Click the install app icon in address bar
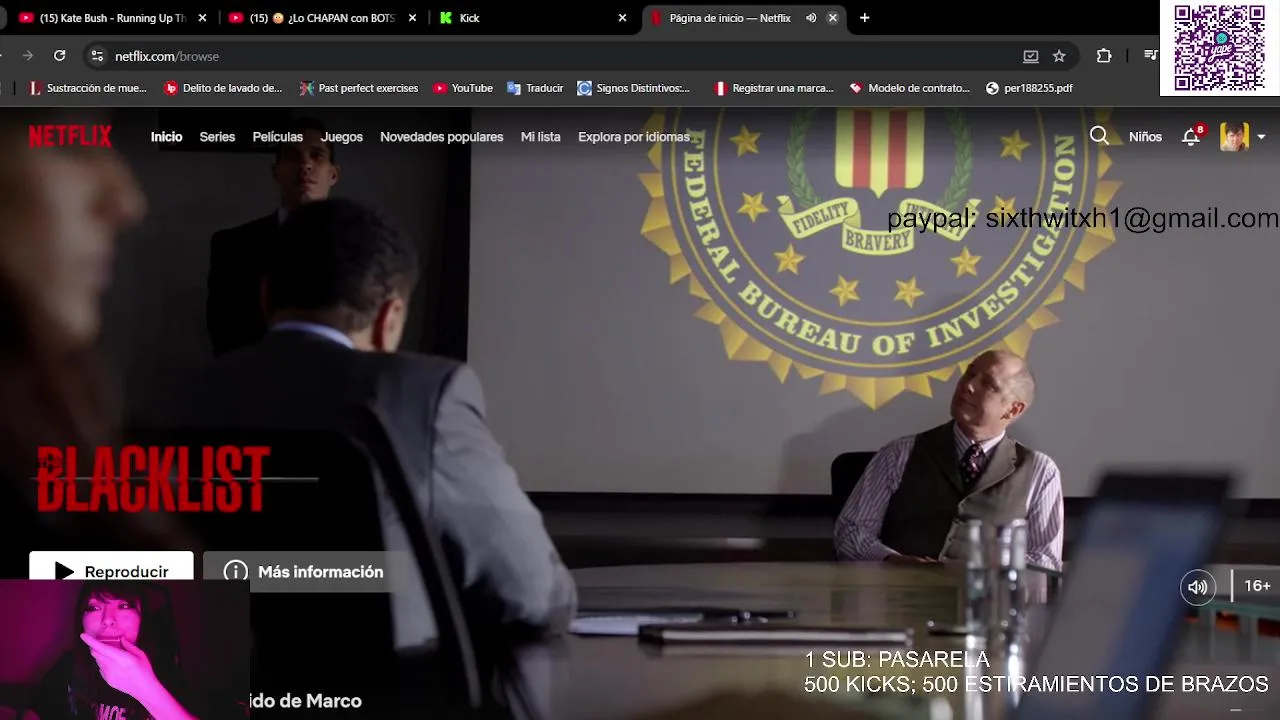The width and height of the screenshot is (1280, 720). pos(1030,56)
